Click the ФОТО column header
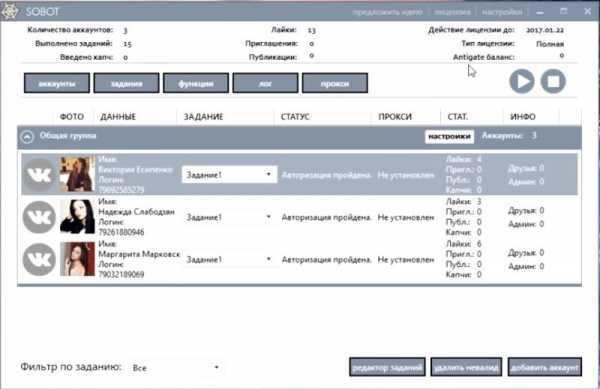 tap(72, 117)
